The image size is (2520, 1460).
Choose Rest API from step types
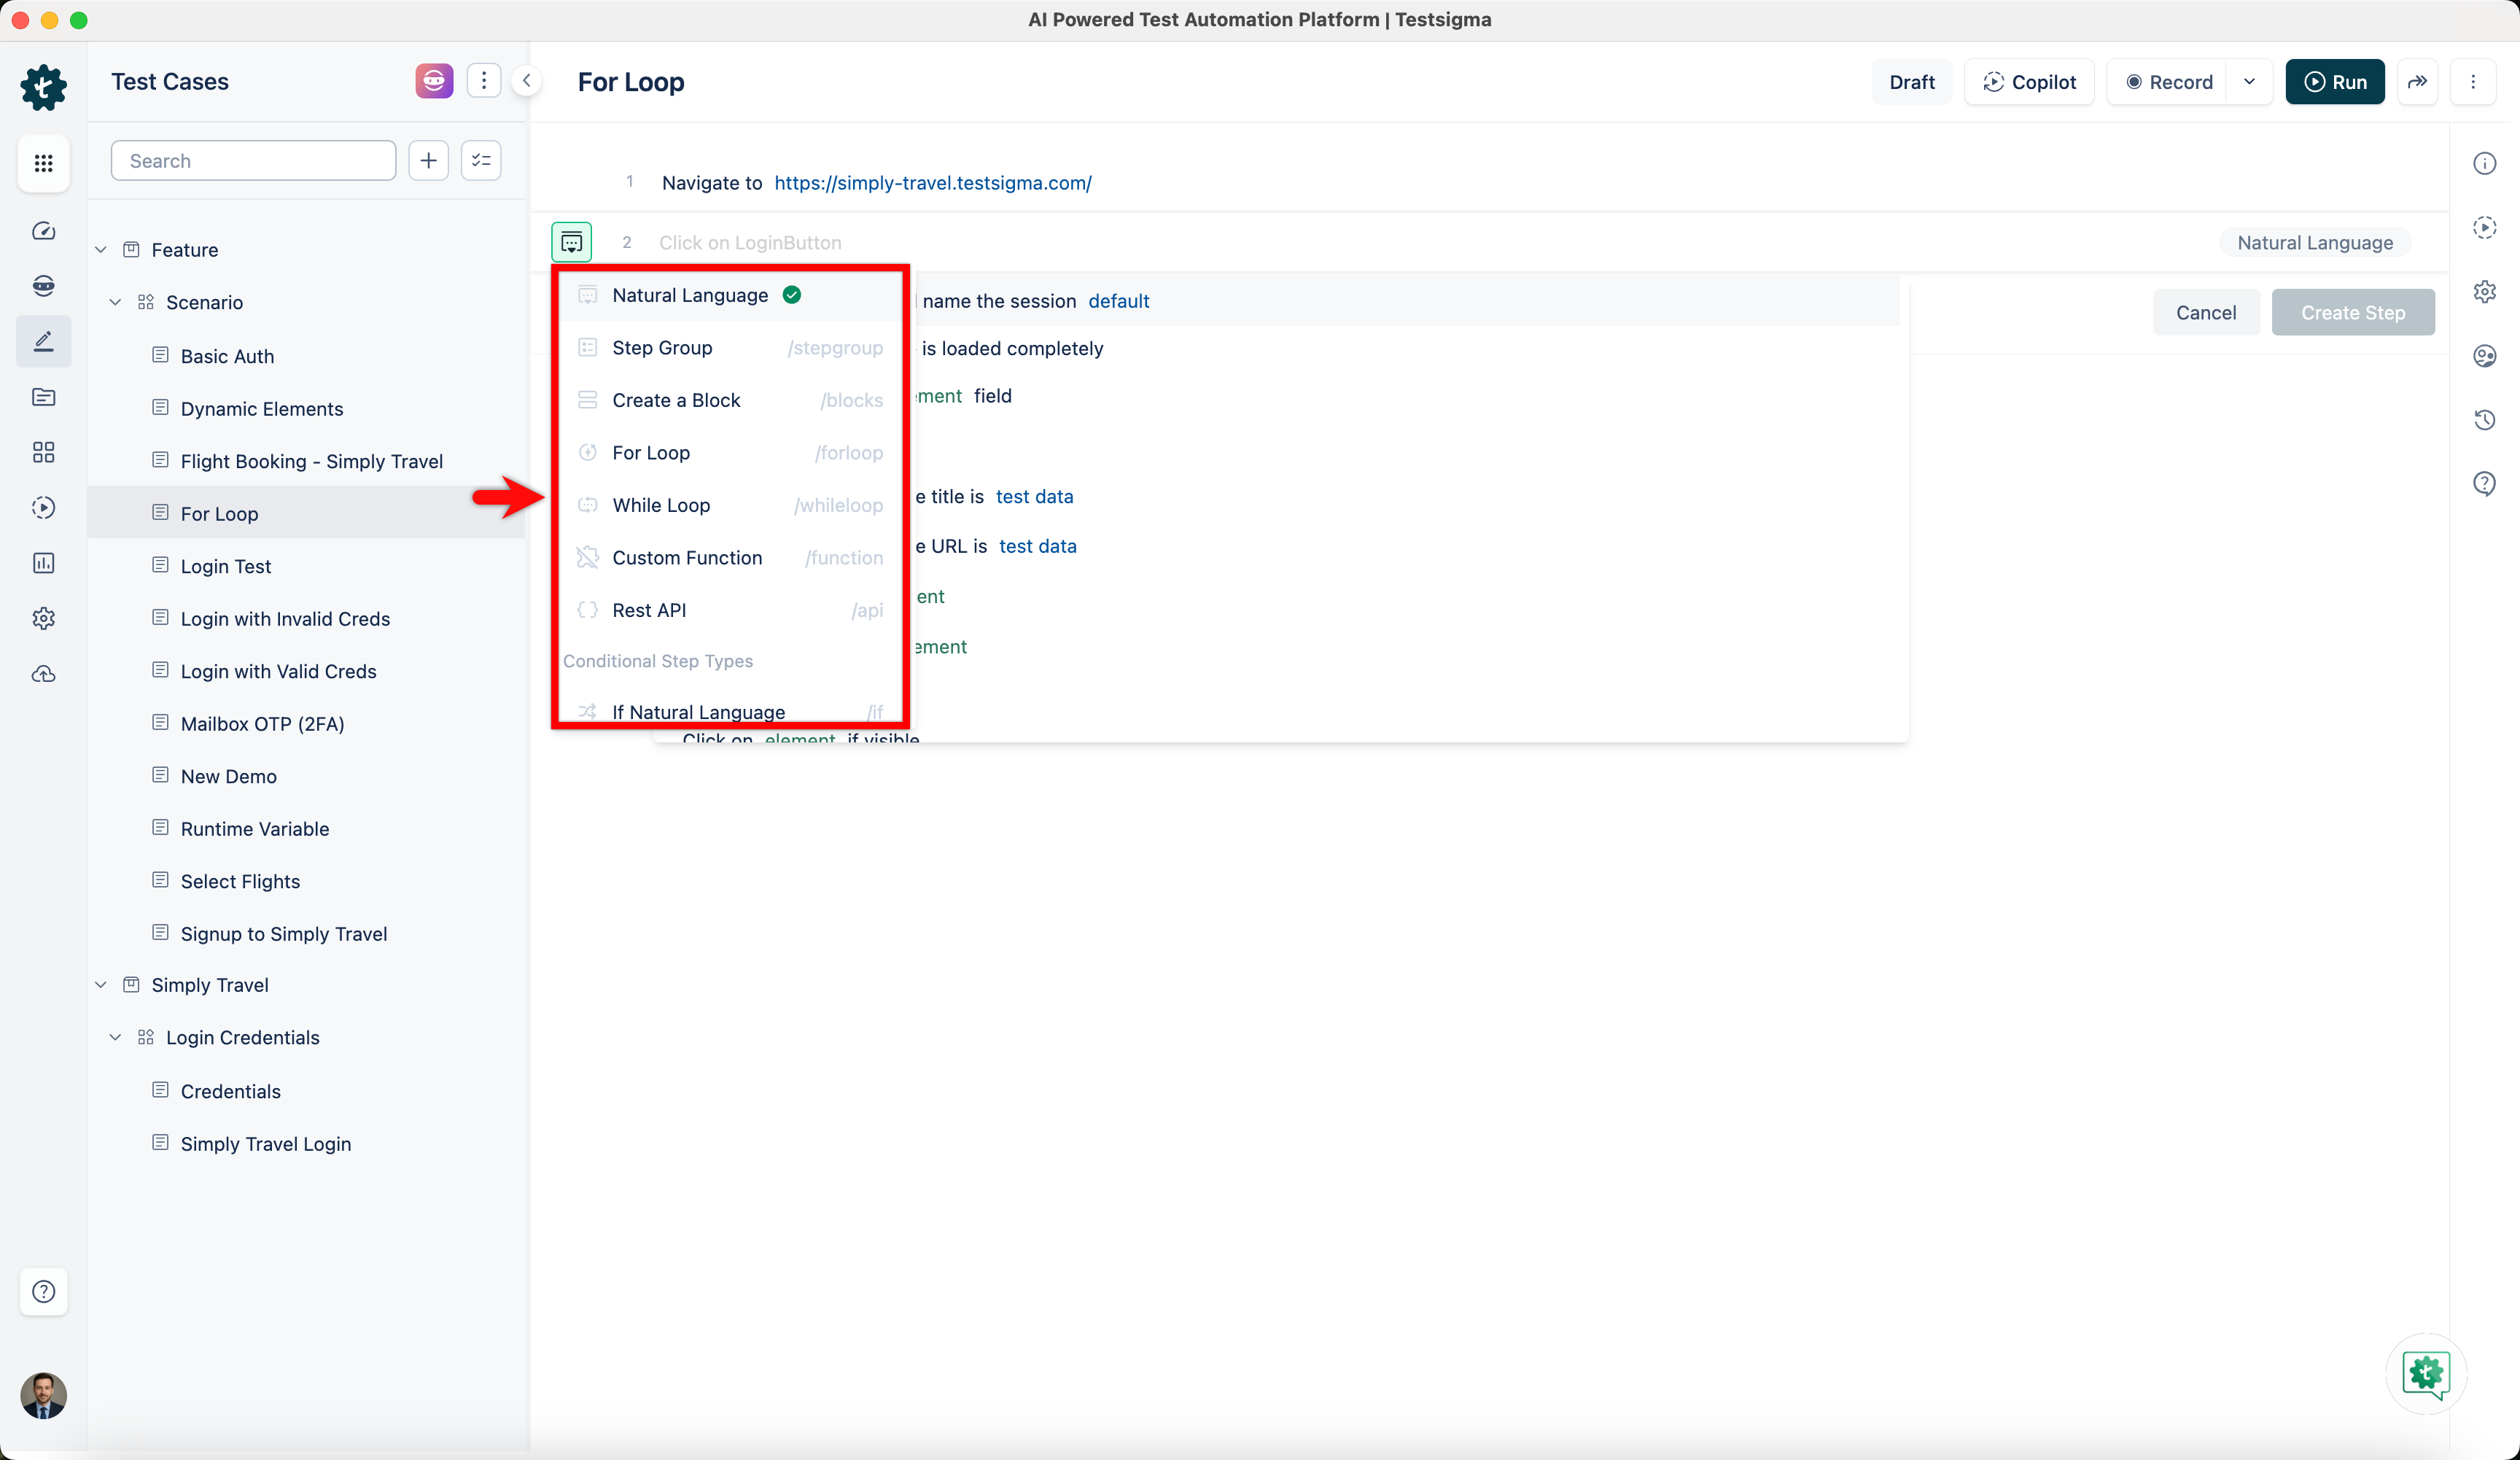649,610
